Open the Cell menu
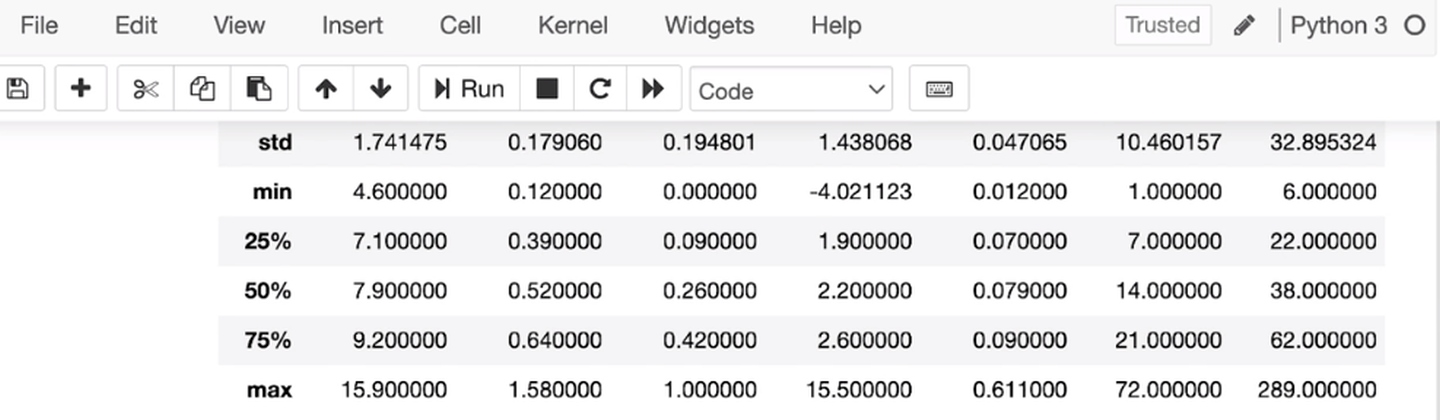The width and height of the screenshot is (1440, 420). [460, 26]
